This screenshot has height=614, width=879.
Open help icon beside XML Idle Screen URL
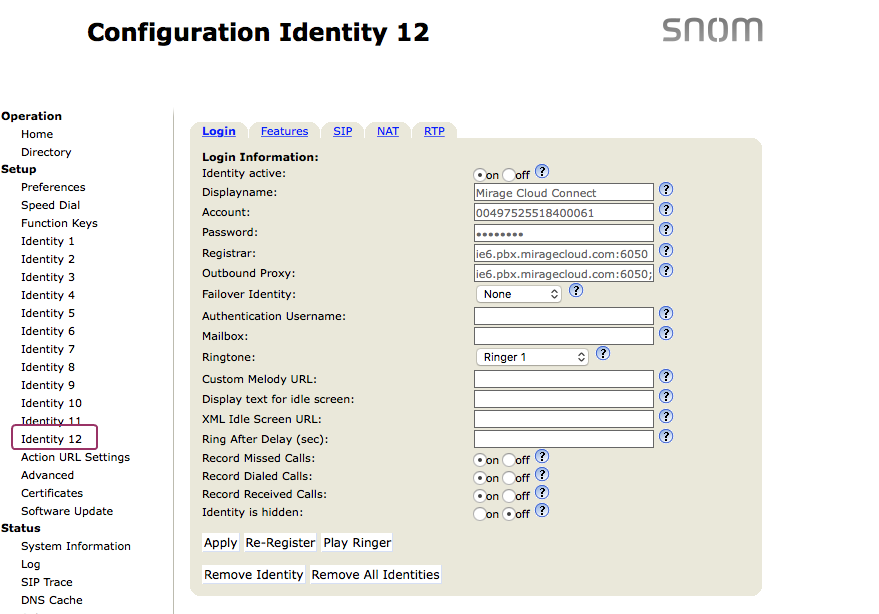(x=666, y=417)
